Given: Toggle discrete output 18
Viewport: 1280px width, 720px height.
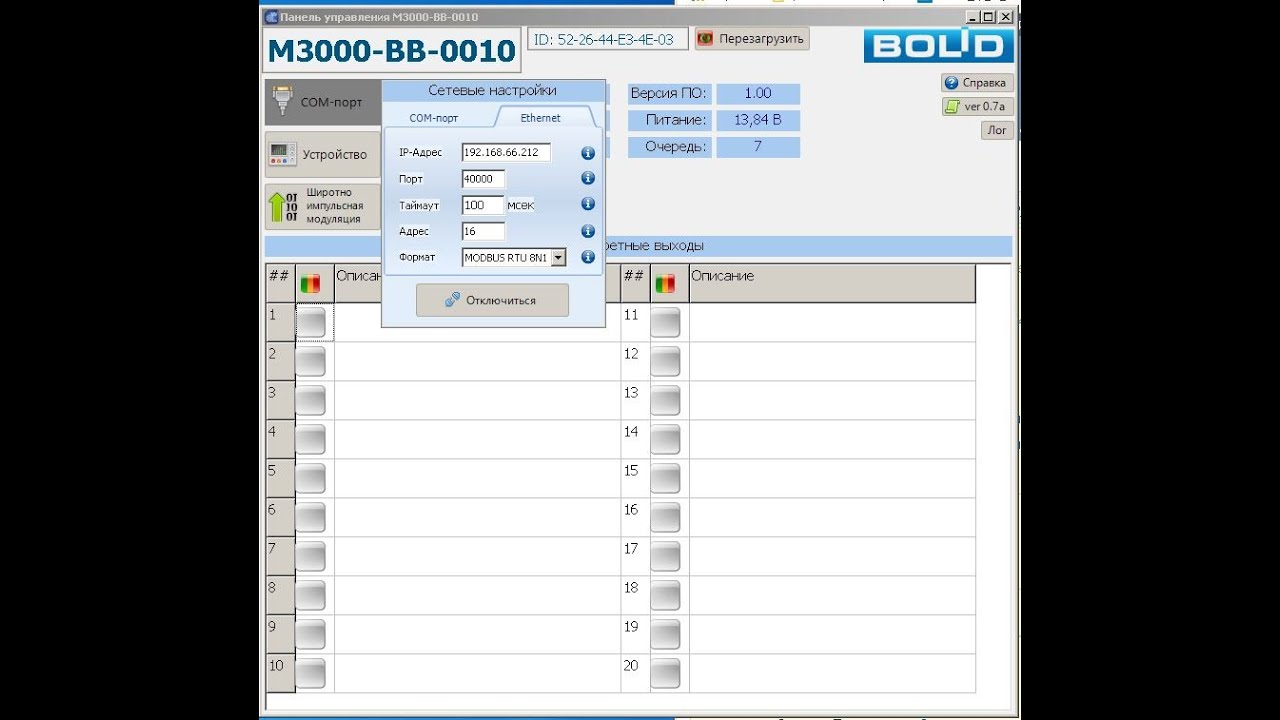Looking at the screenshot, I should tap(665, 595).
